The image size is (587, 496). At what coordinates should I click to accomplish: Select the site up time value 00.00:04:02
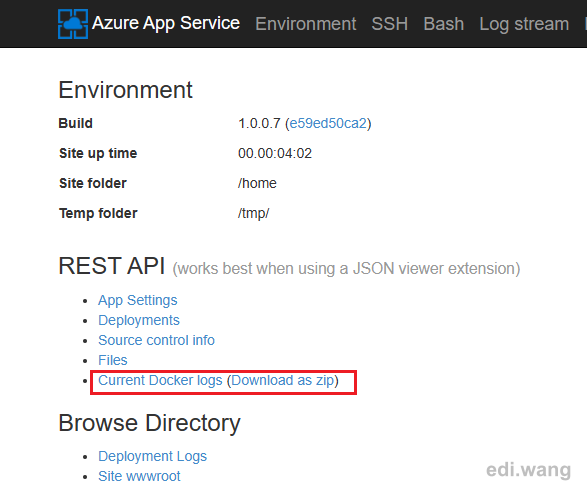point(275,153)
